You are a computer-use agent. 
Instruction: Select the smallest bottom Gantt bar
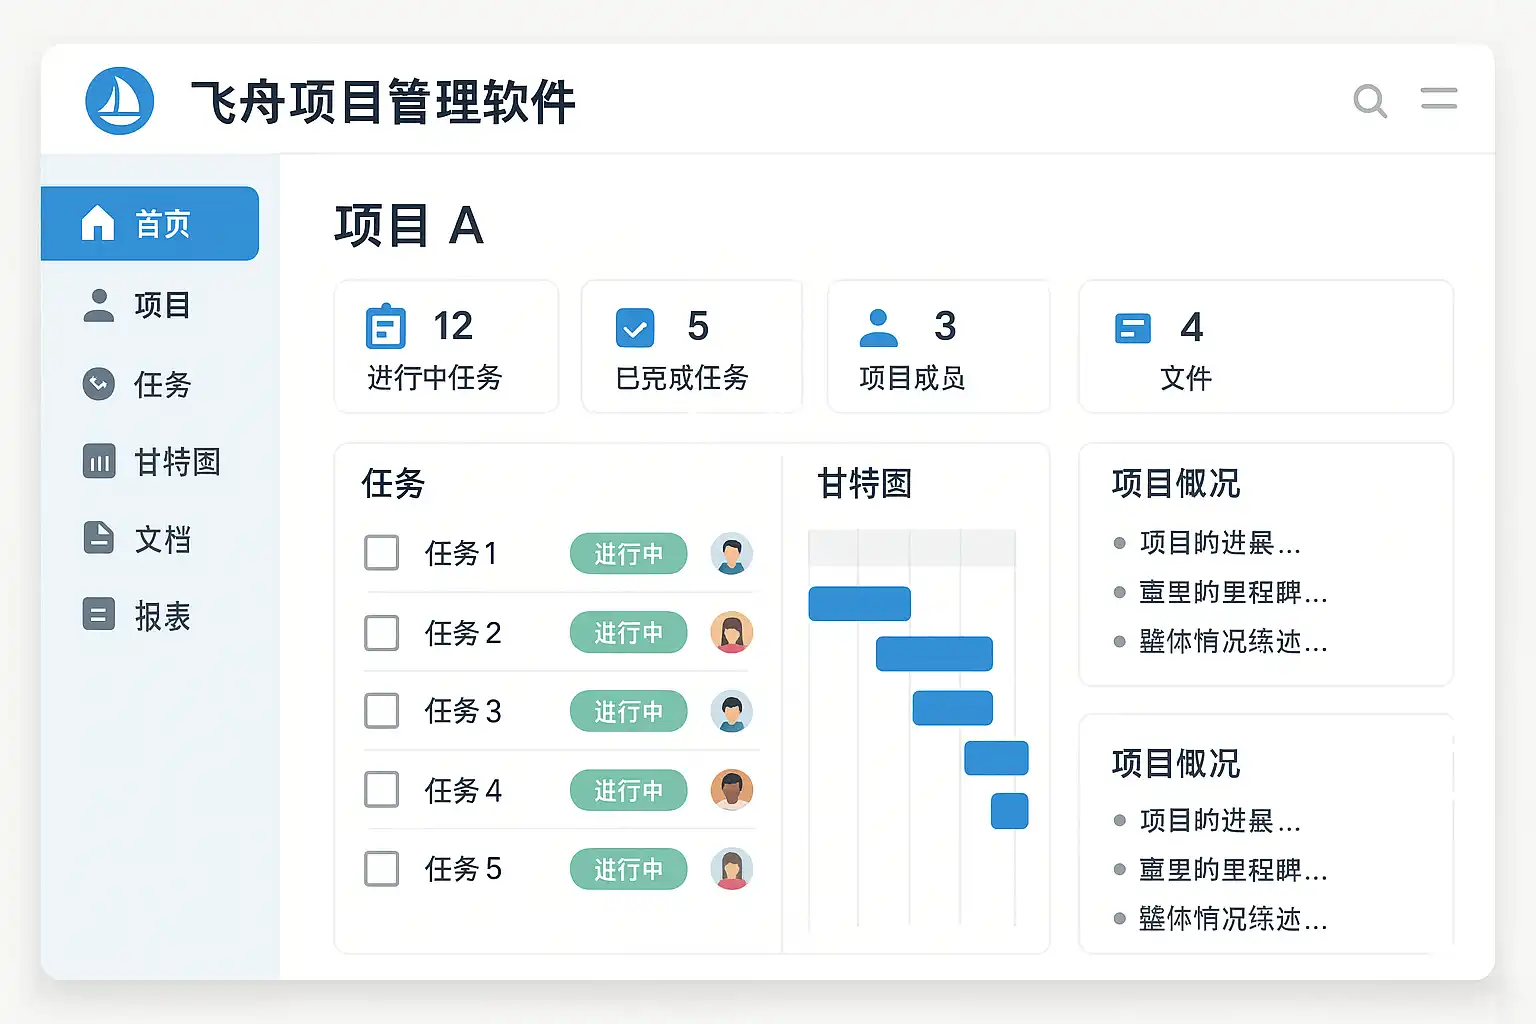pos(1010,811)
